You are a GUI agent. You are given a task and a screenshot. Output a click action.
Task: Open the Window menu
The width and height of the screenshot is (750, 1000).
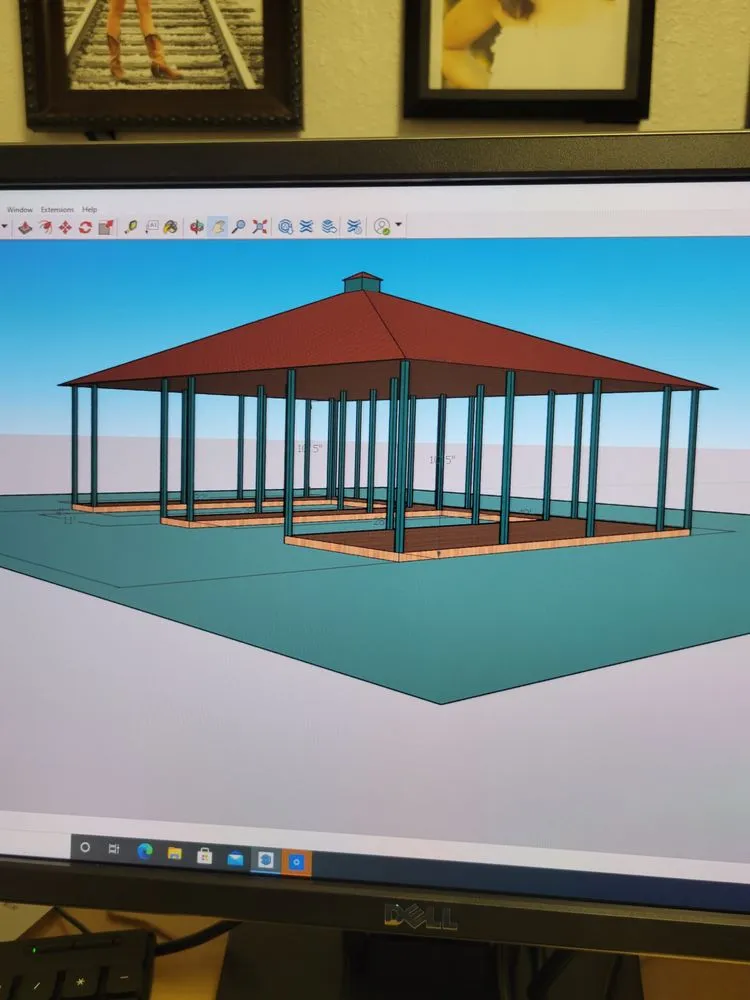pyautogui.click(x=20, y=209)
